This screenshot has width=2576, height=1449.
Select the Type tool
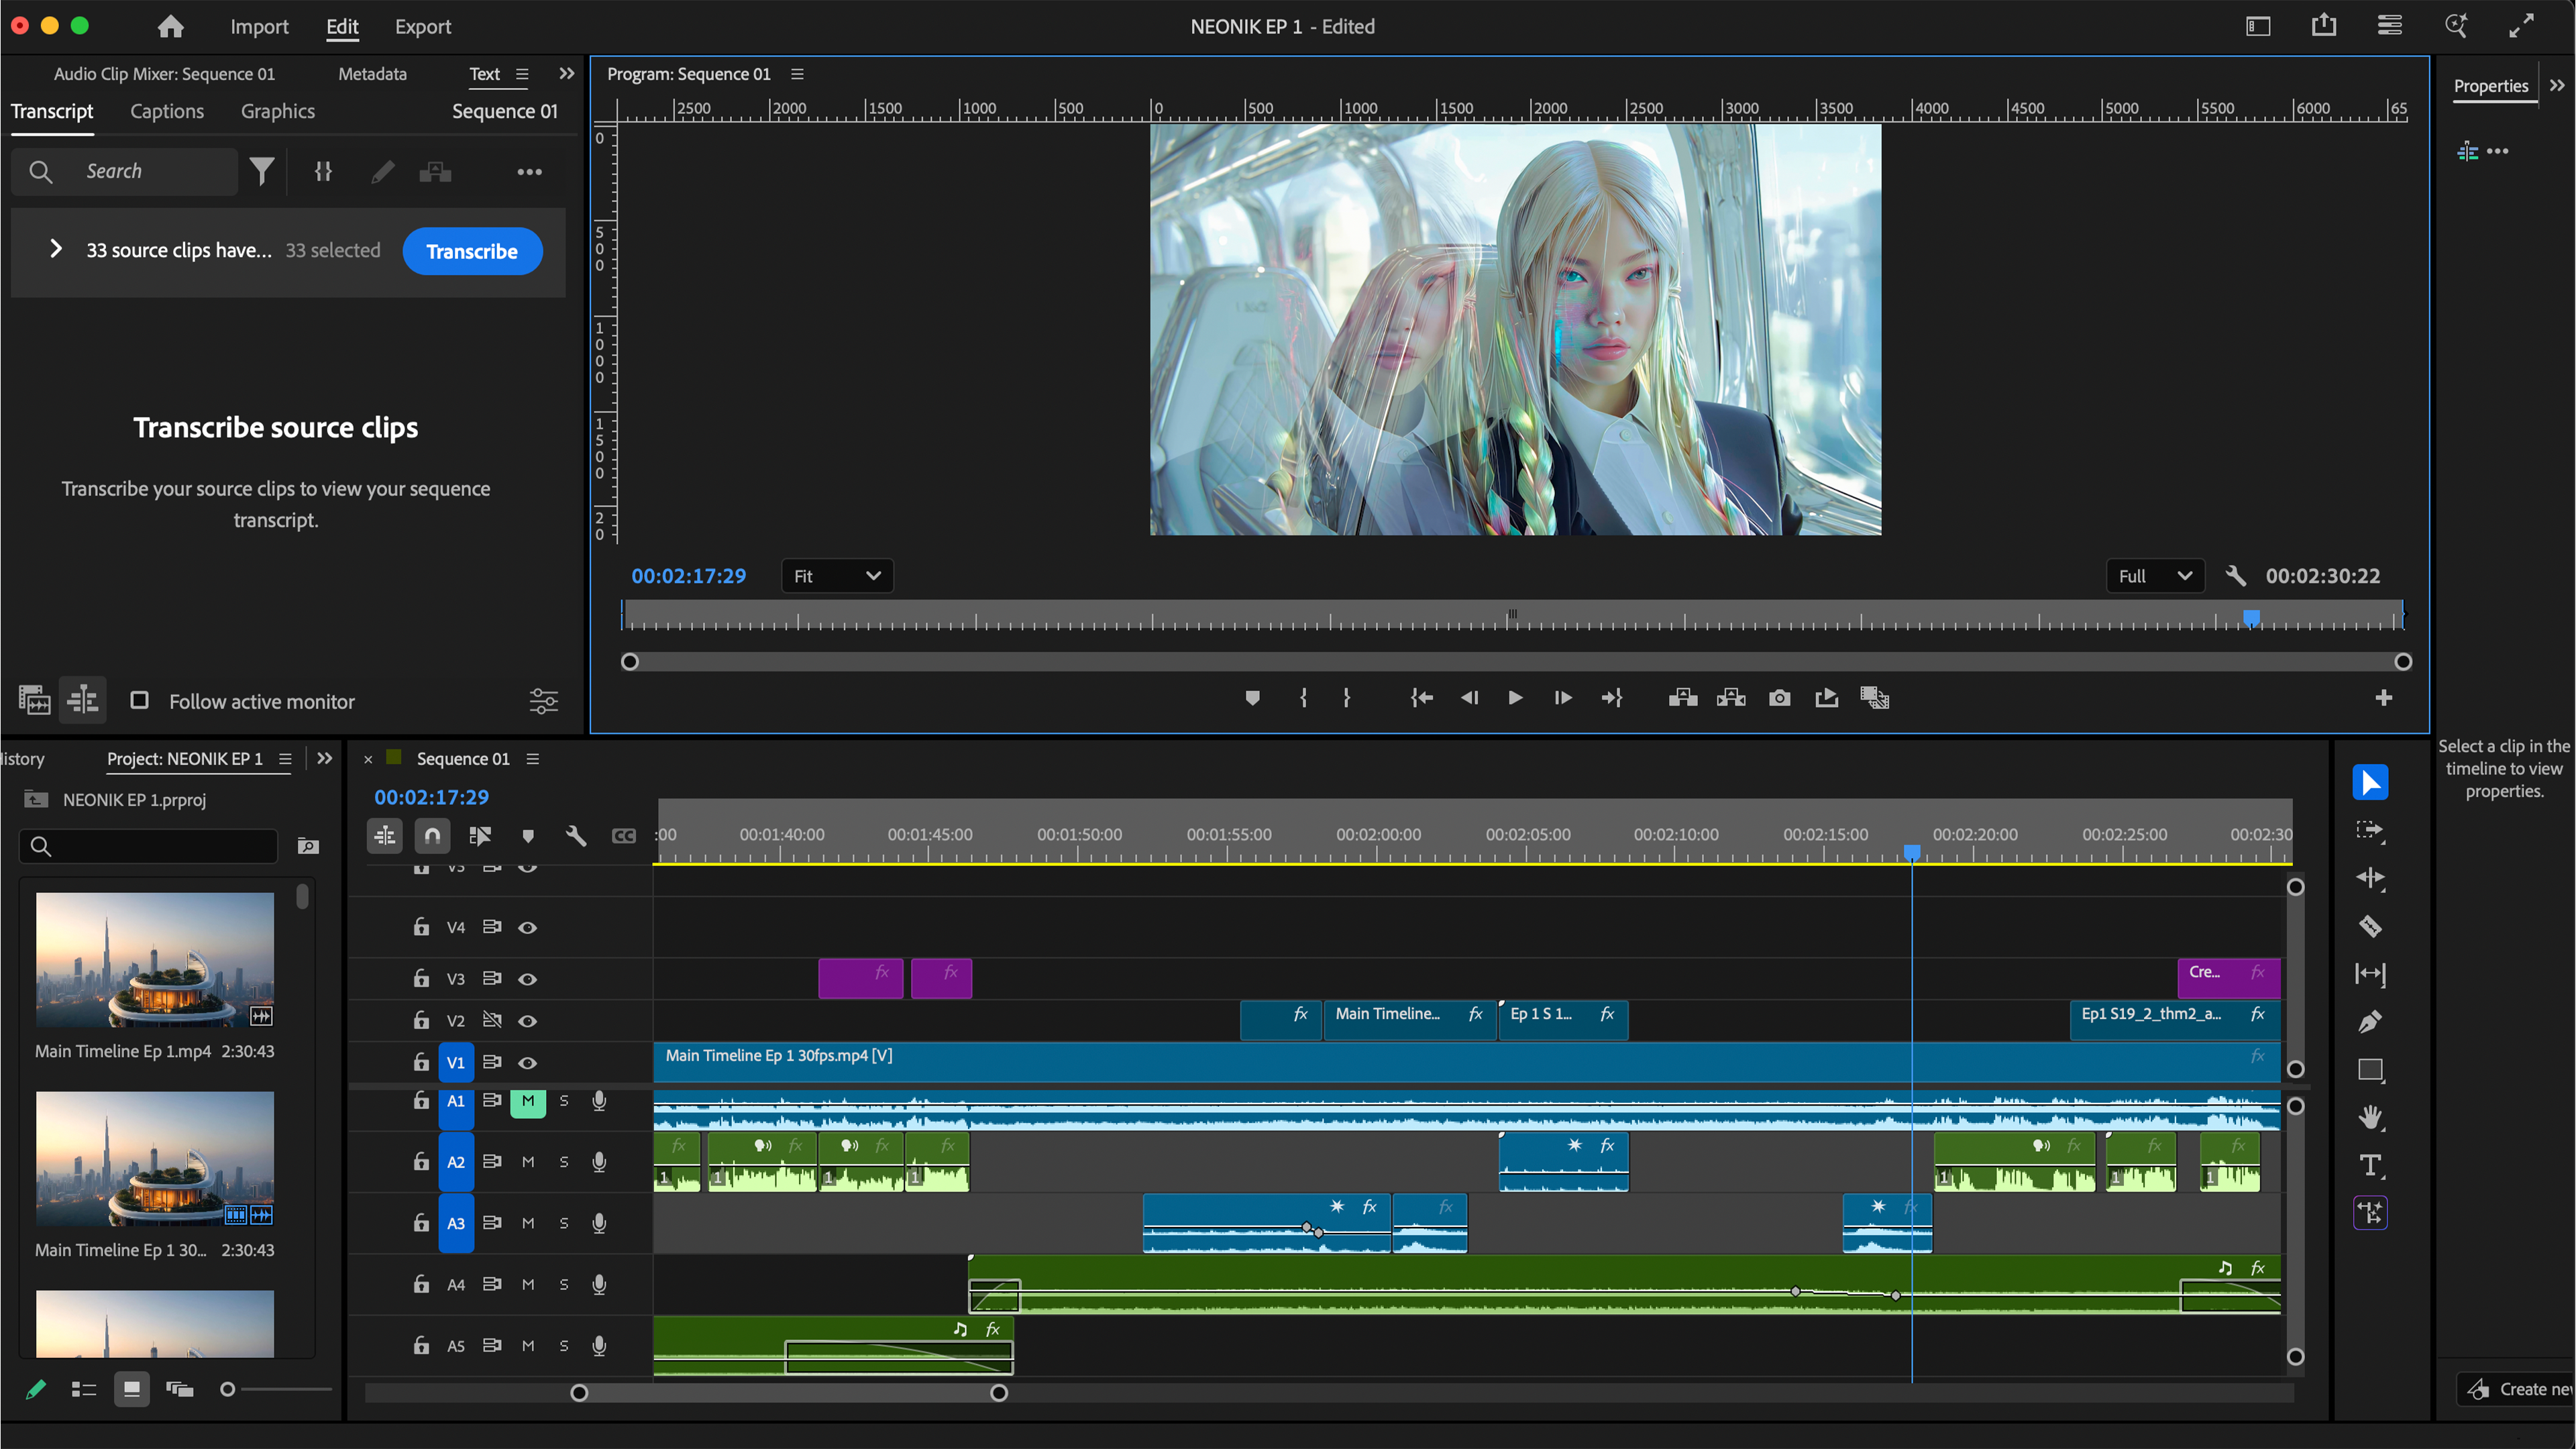(2370, 1165)
